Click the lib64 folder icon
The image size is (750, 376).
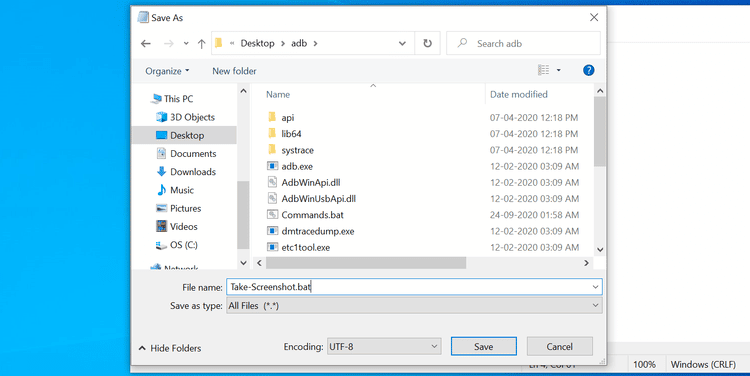pyautogui.click(x=272, y=133)
